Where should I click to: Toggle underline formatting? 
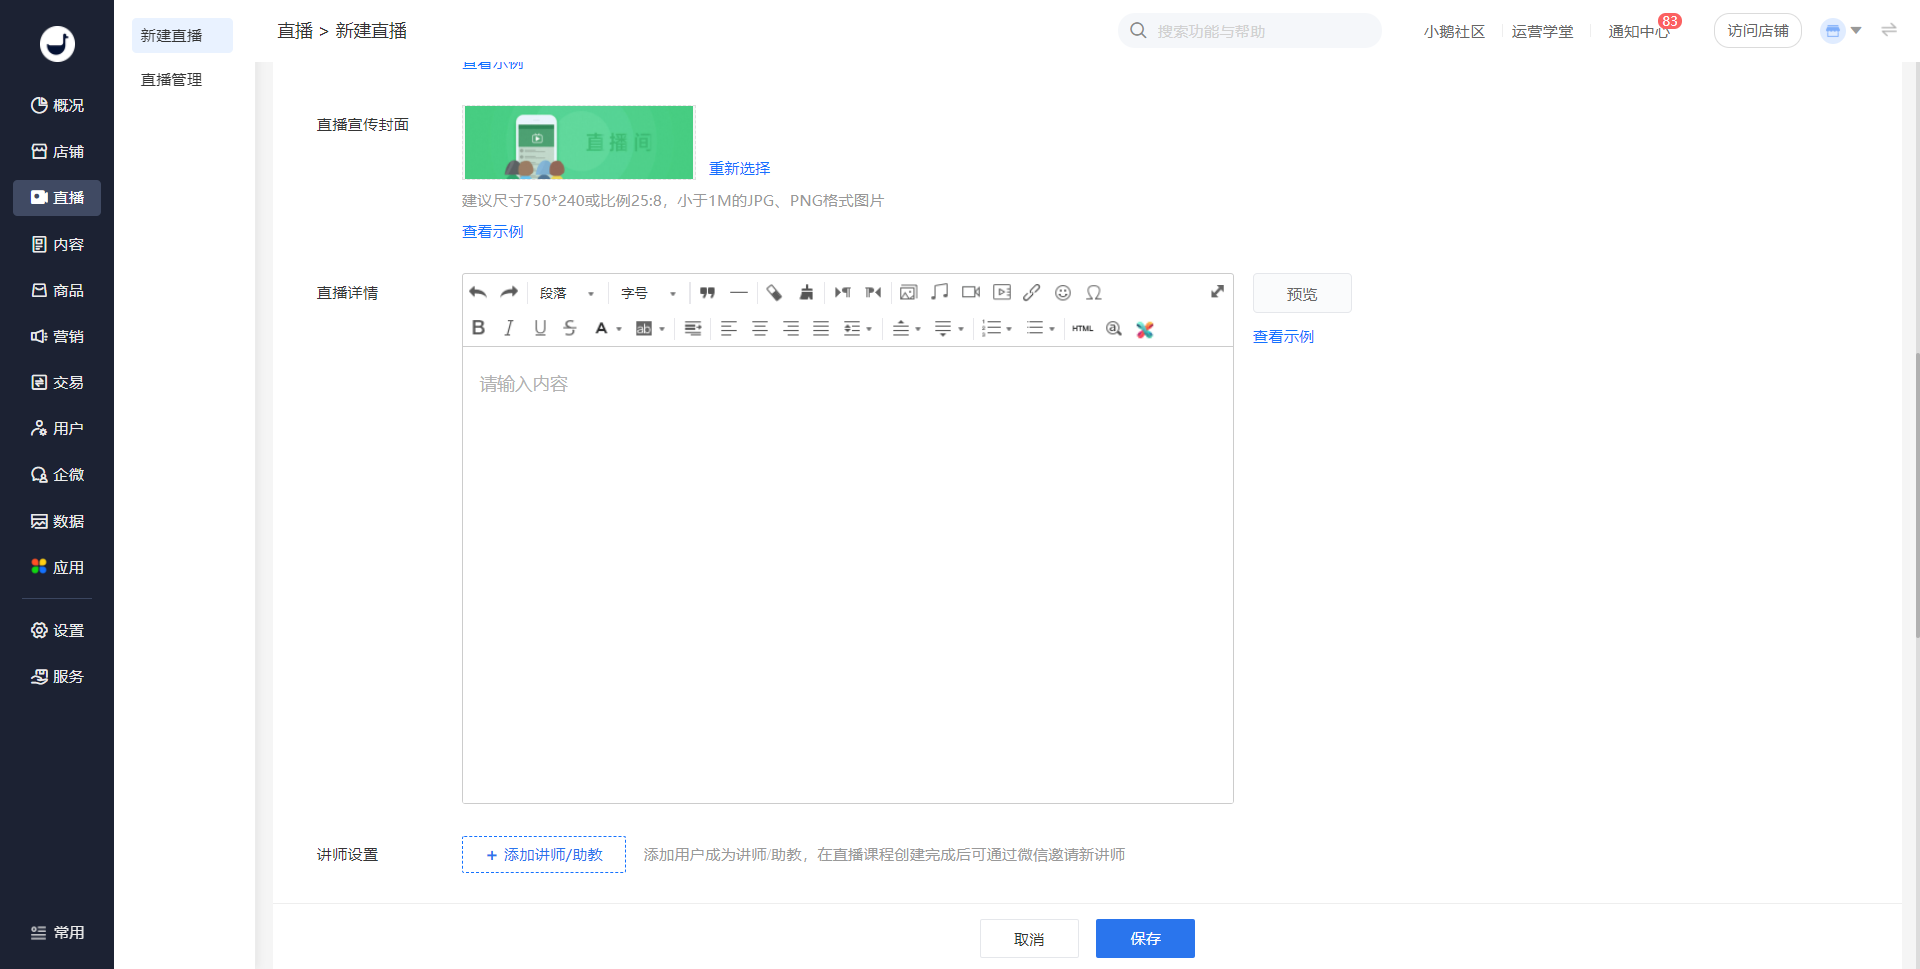[x=540, y=328]
